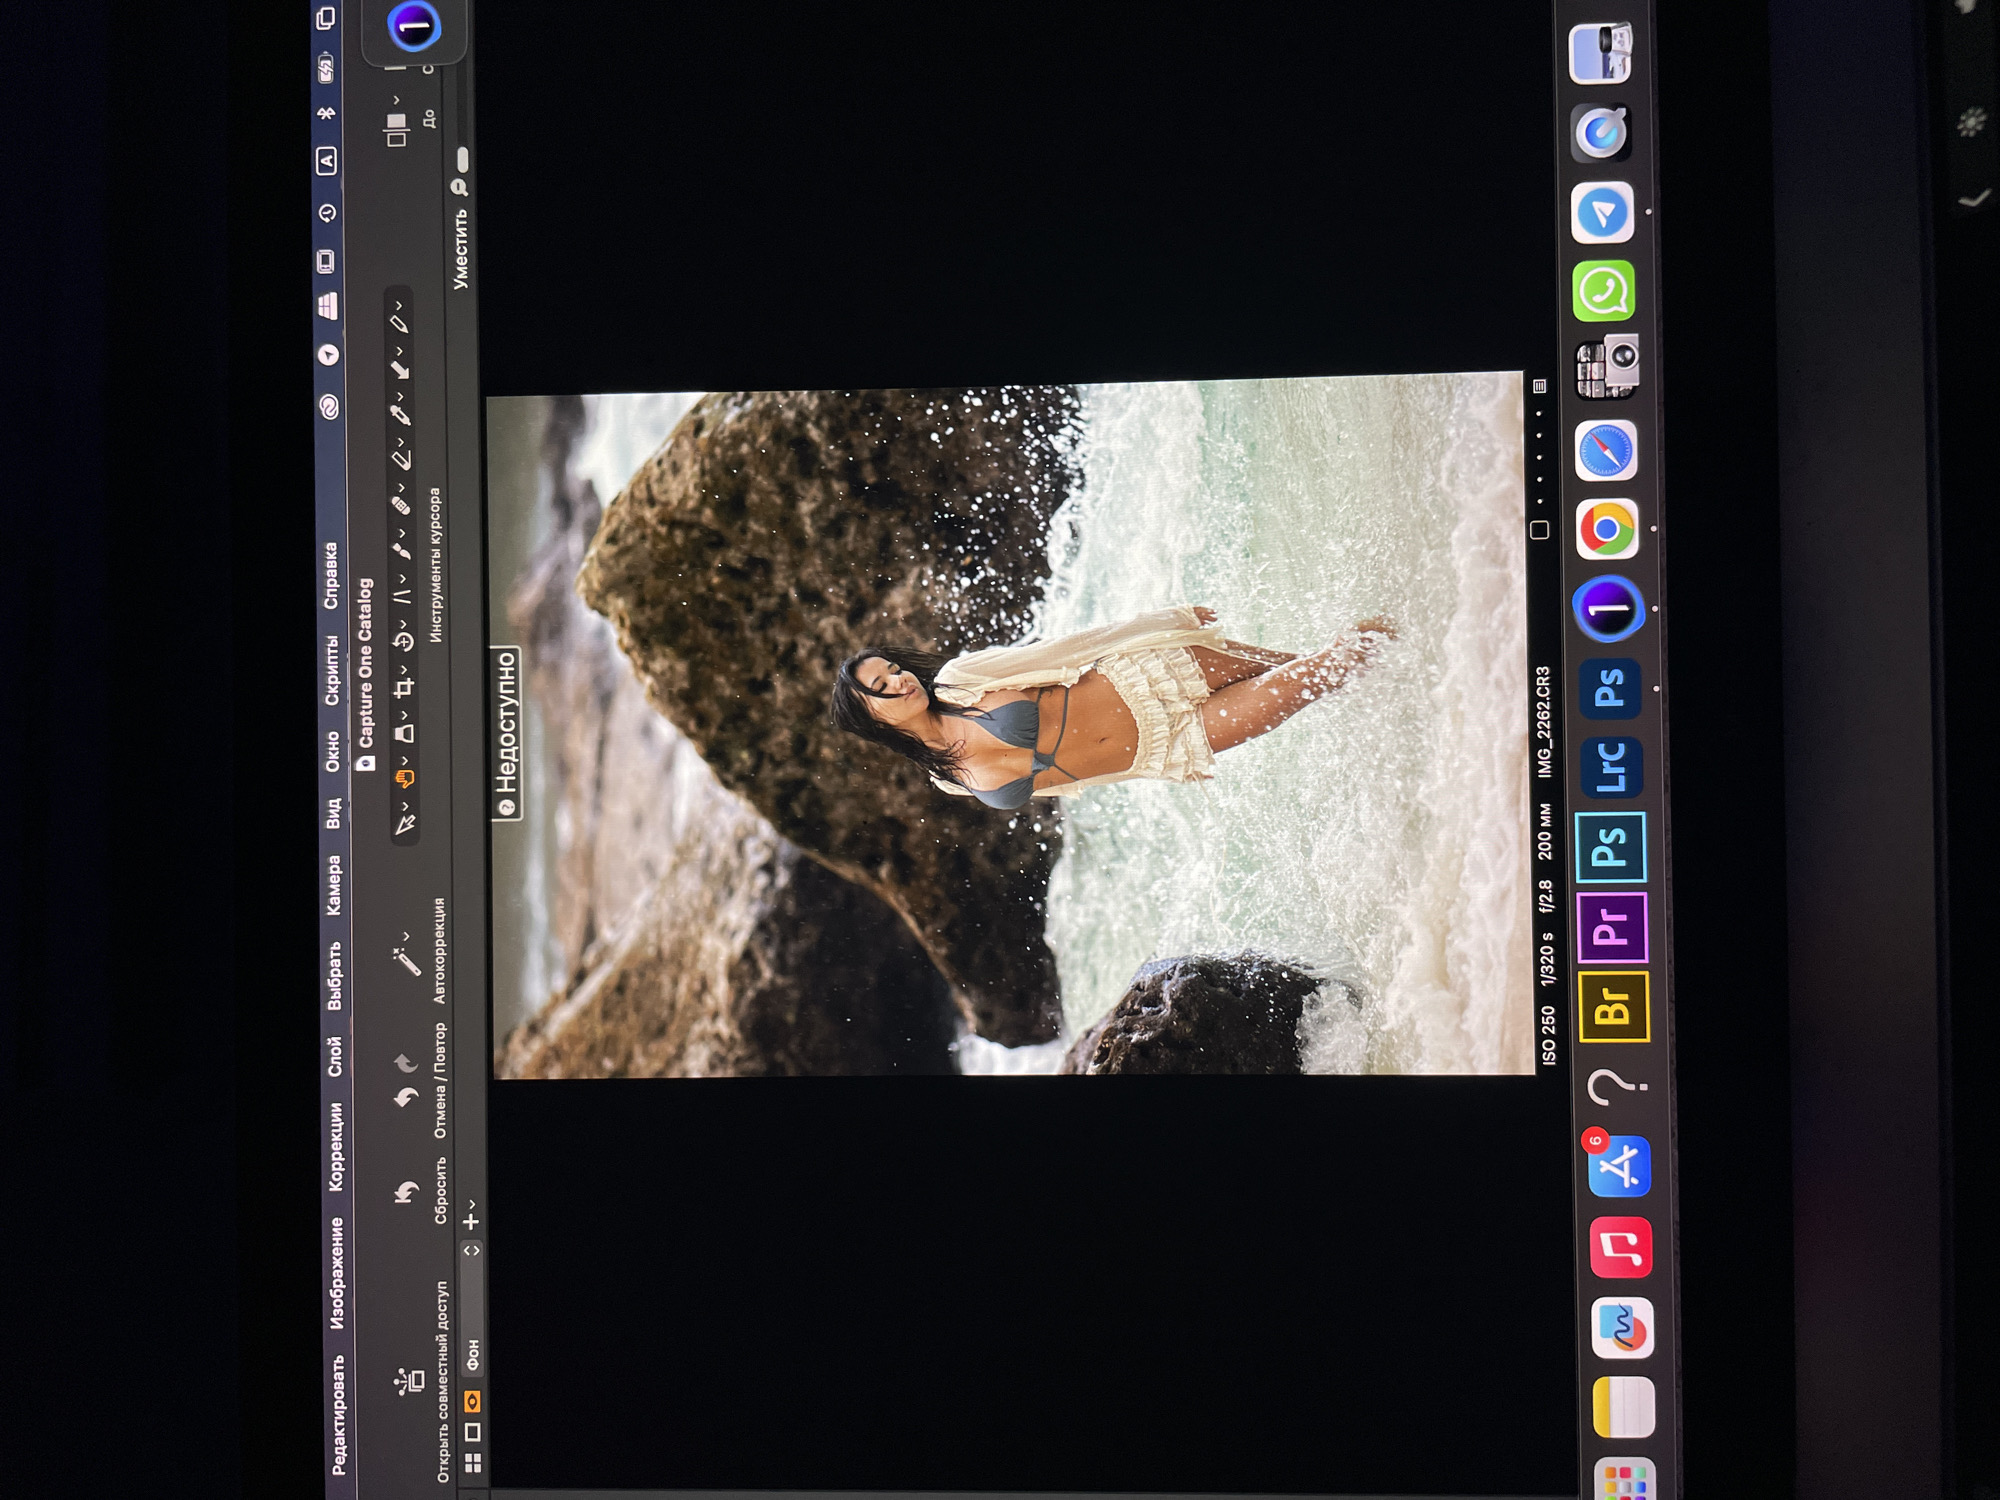Open the Камера menu
The width and height of the screenshot is (2000, 1500).
point(333,885)
